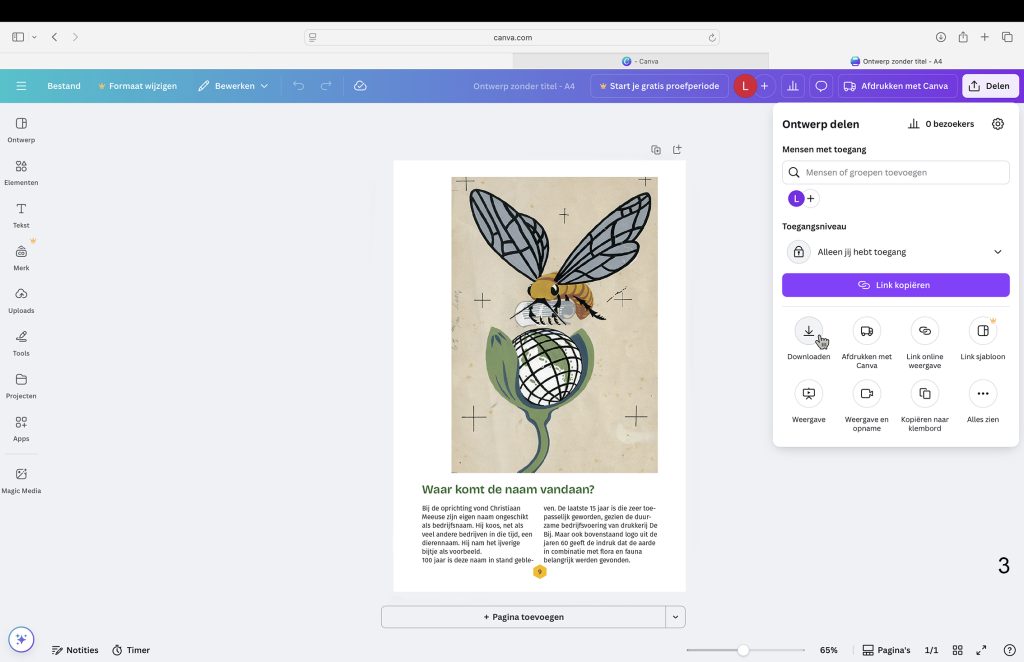Open the Projecten panel
This screenshot has height=662, width=1024.
click(x=20, y=383)
